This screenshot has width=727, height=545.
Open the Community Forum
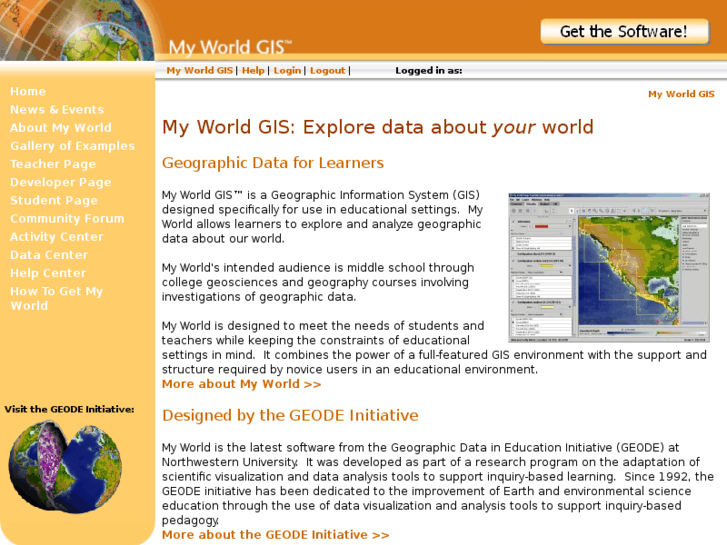point(67,218)
